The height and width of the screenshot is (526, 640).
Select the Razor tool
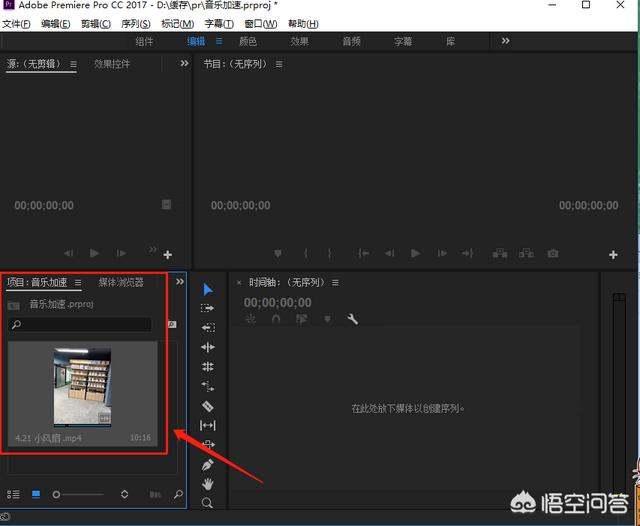tap(208, 406)
